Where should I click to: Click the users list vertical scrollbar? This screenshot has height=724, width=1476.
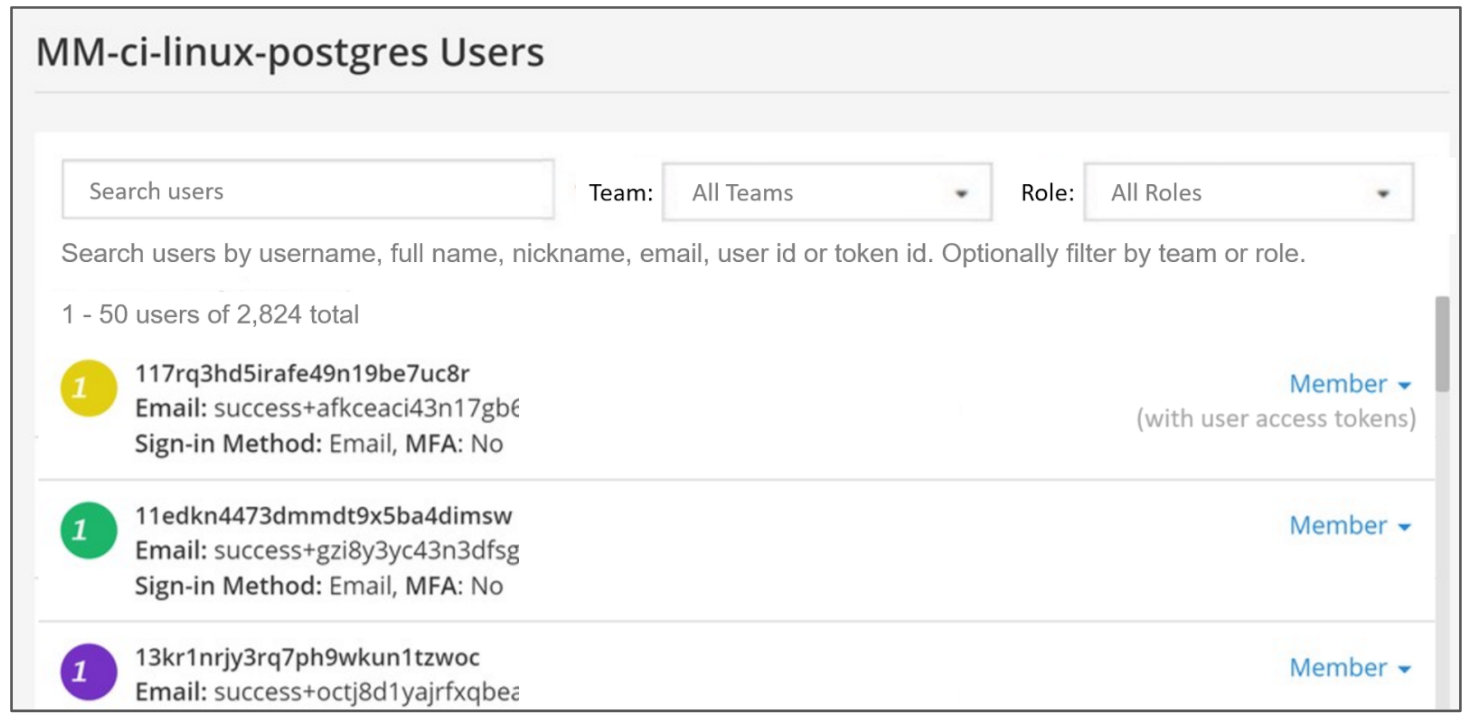[1441, 345]
